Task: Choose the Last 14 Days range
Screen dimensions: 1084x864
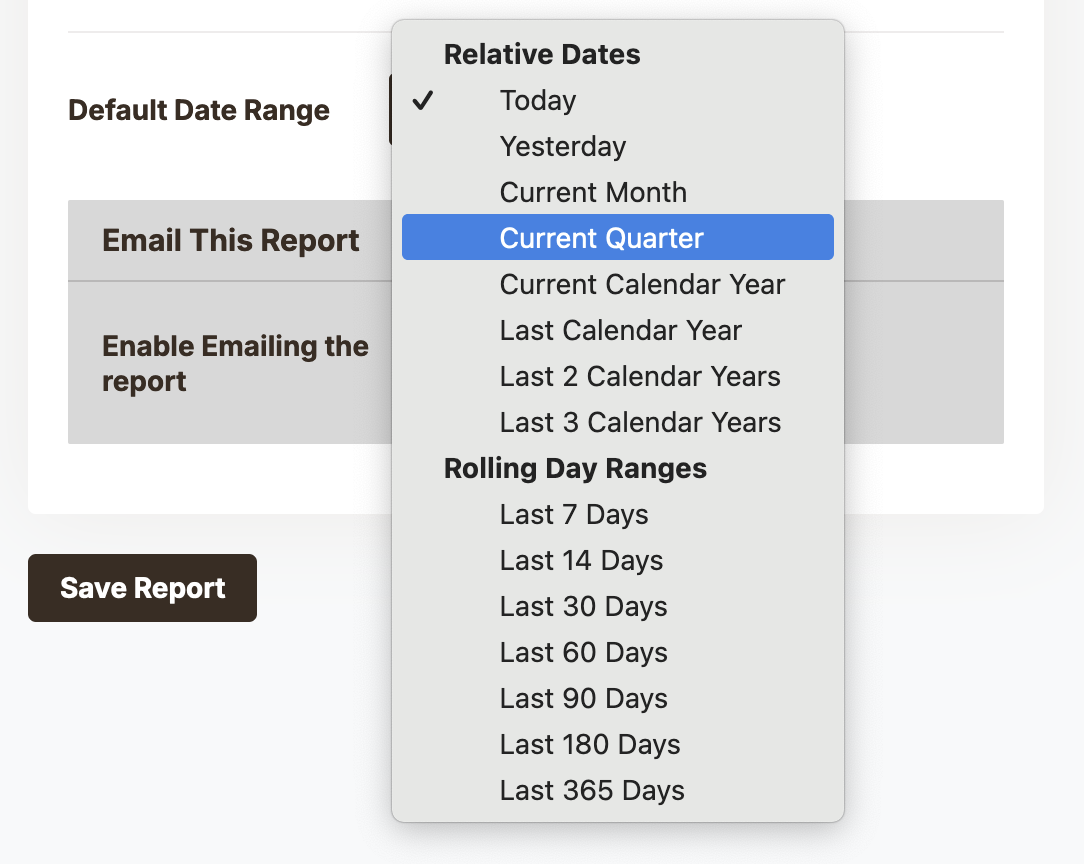Action: pos(581,561)
